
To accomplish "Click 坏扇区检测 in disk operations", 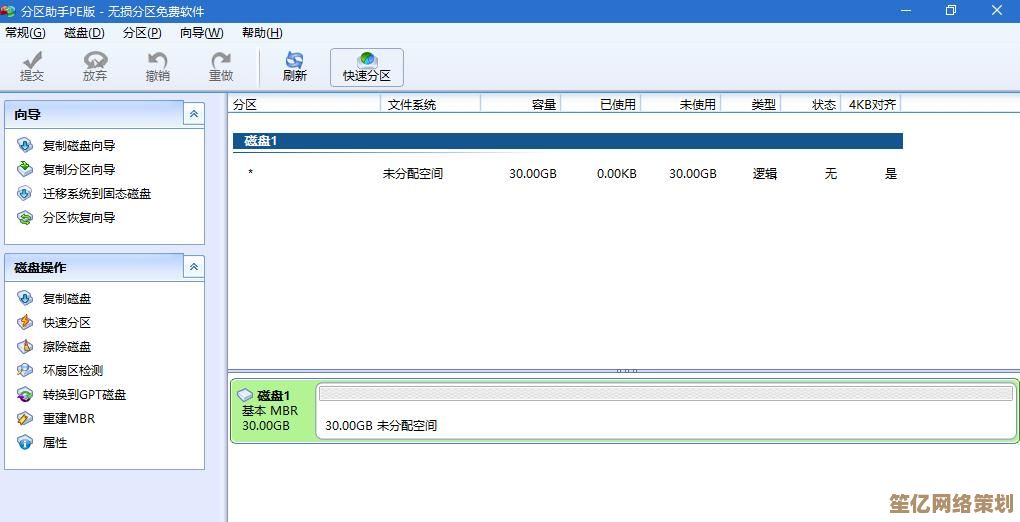I will coord(72,371).
